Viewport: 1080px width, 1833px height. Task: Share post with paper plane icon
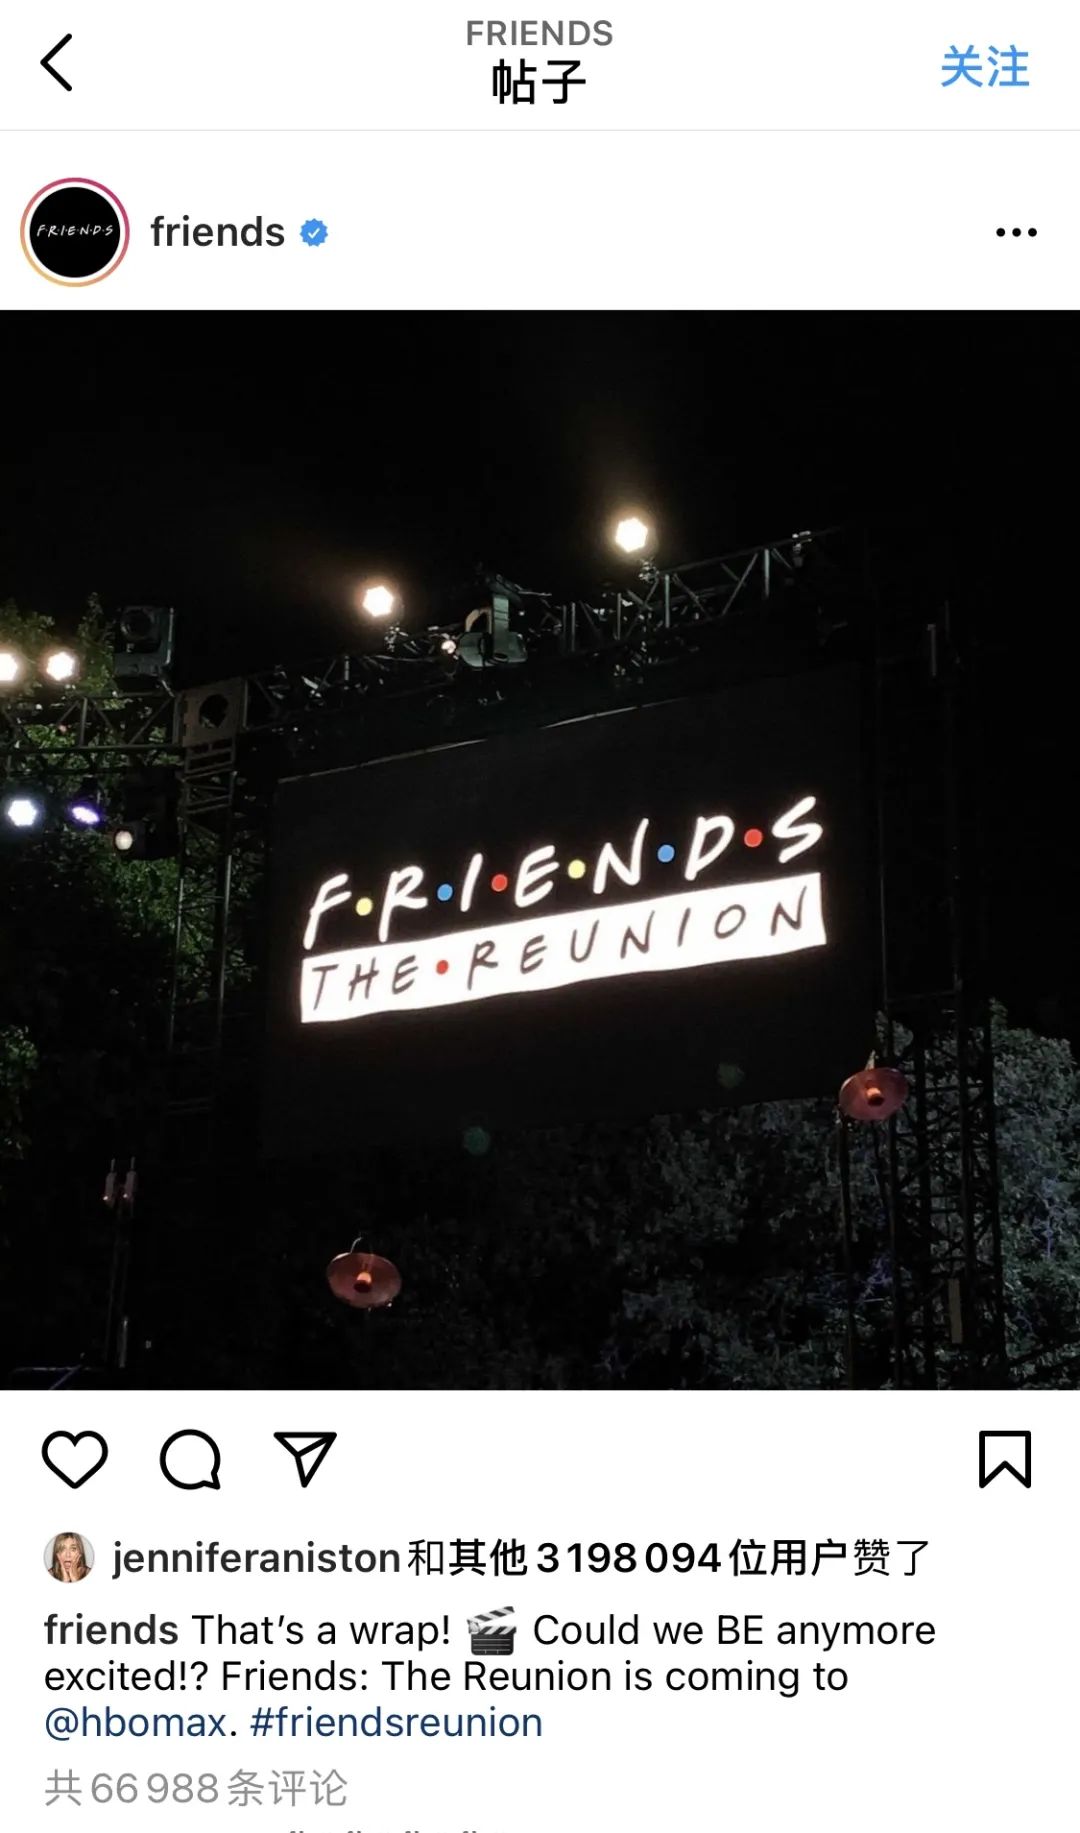305,1459
